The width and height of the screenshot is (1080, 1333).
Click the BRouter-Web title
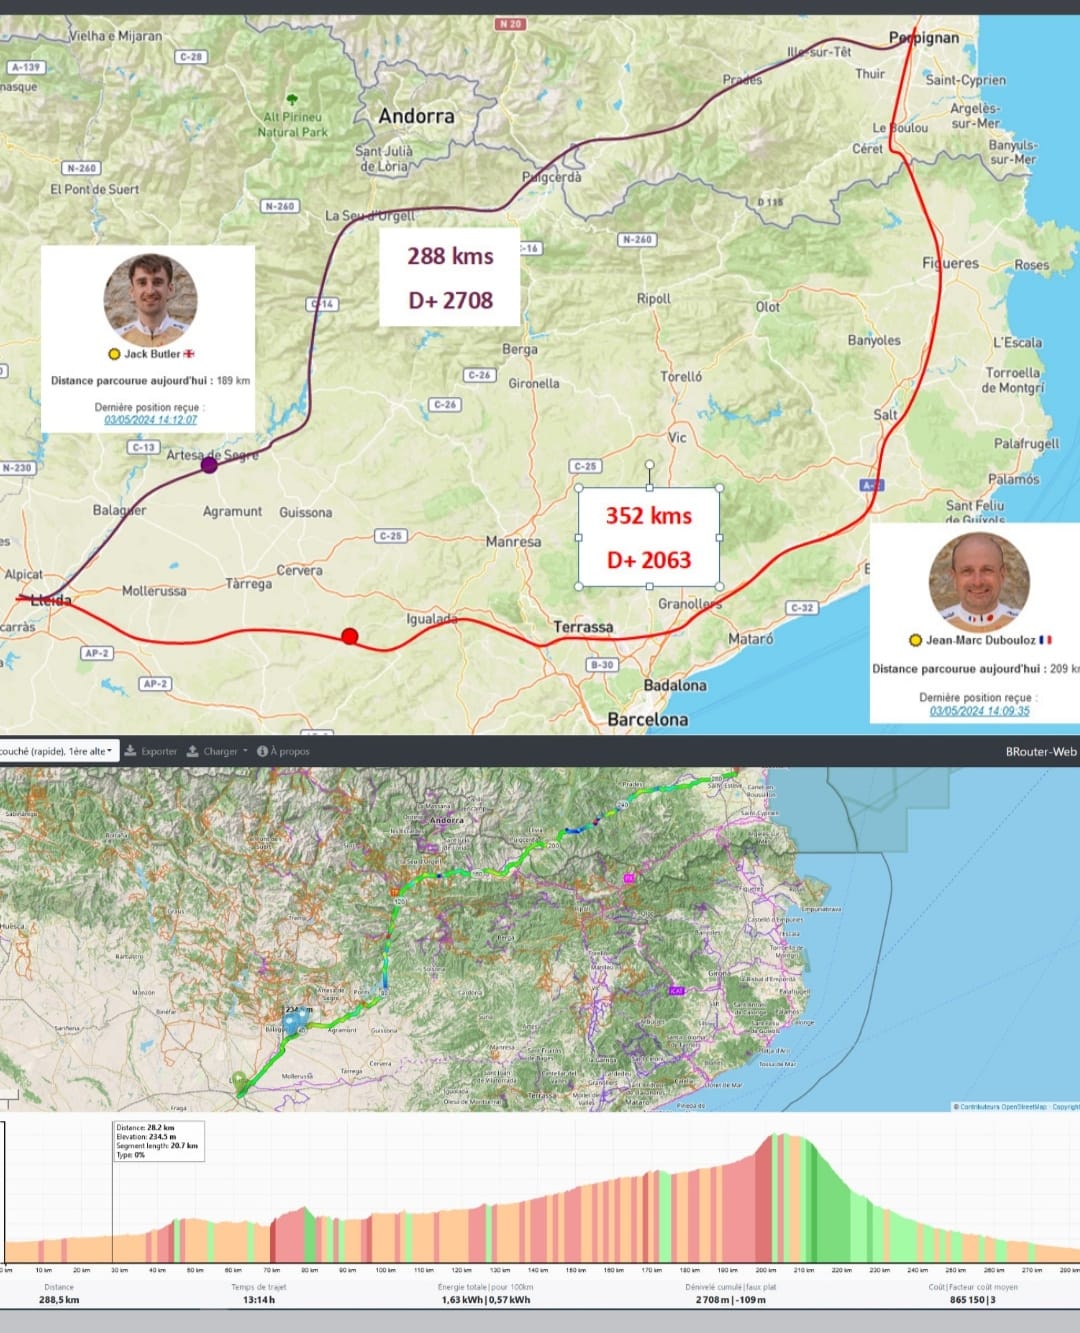click(x=1040, y=751)
